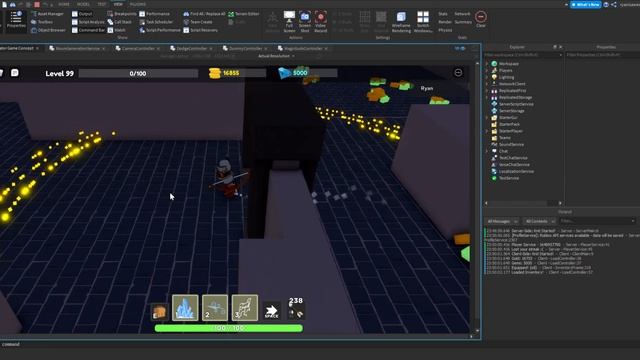Screen dimensions: 640x360
Task: Select the VIEW ribbon tab
Action: click(x=118, y=4)
